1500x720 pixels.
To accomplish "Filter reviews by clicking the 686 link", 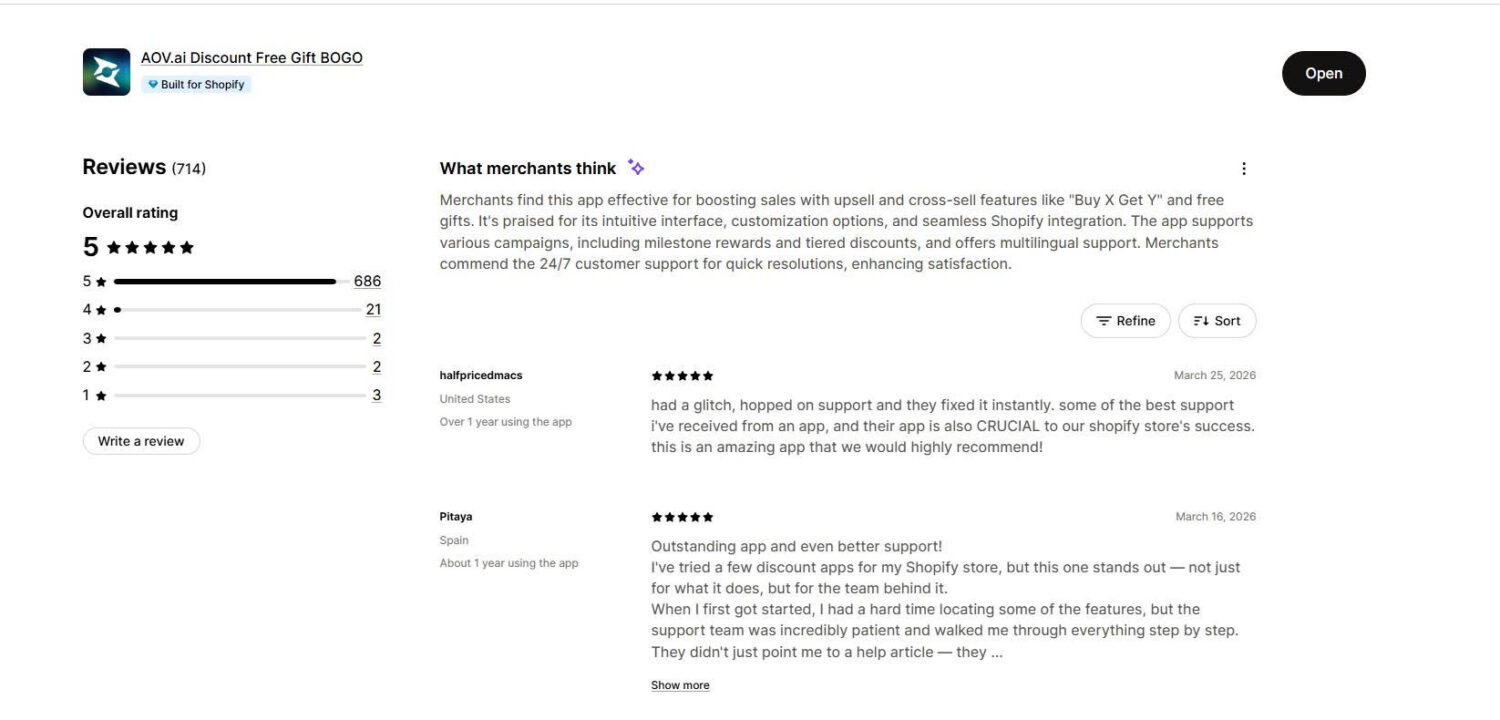I will (367, 281).
